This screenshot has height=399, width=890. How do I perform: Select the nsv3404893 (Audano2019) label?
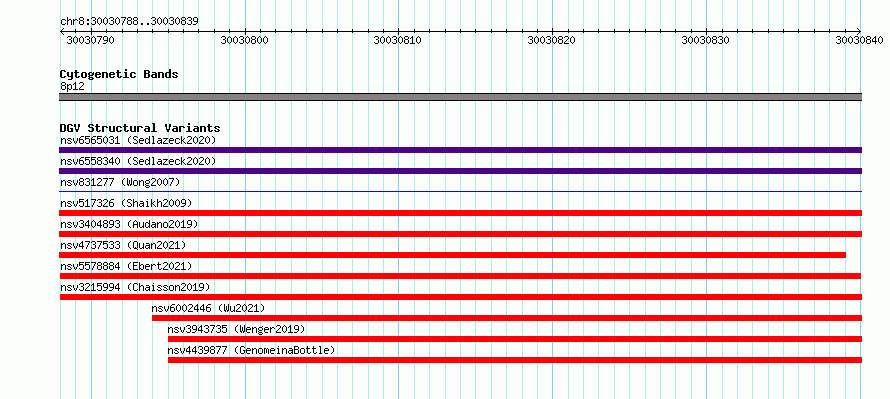[x=129, y=224]
